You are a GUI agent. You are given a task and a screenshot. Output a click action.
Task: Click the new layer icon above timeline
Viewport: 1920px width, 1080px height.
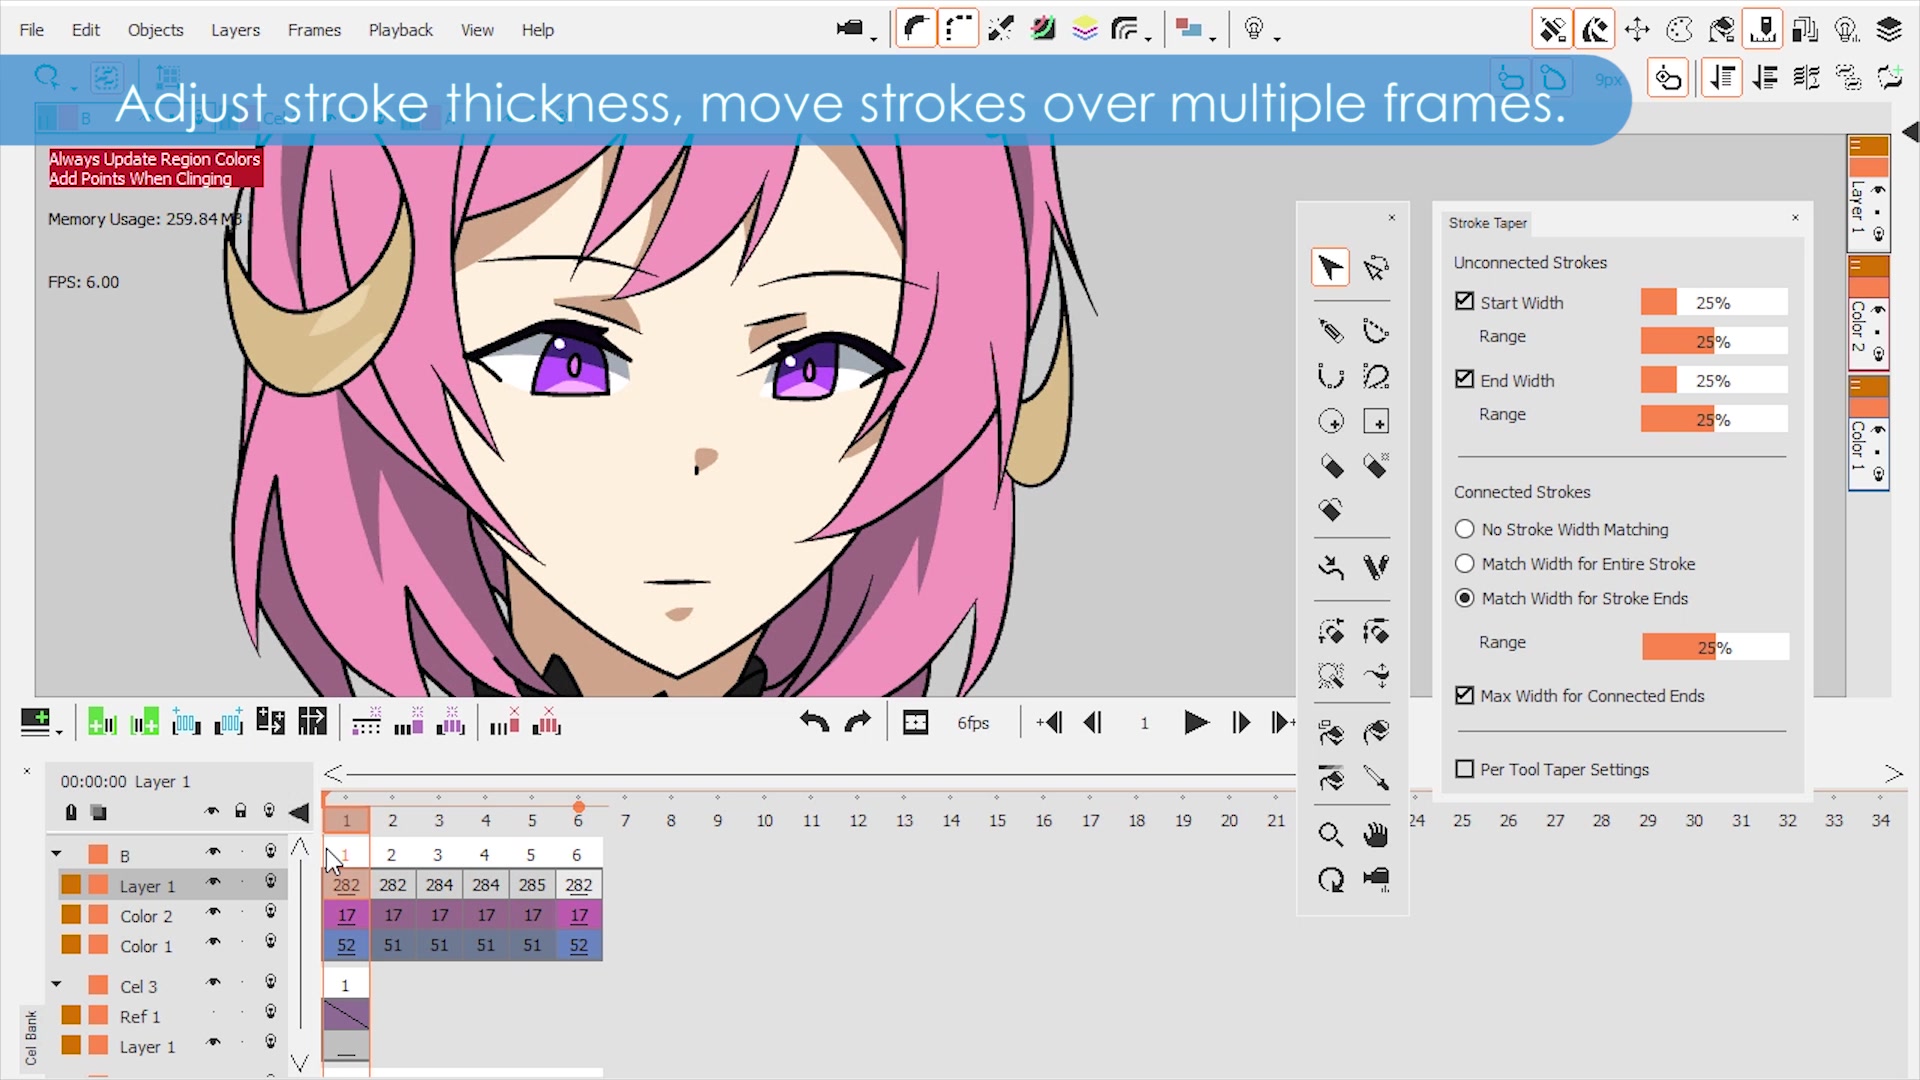click(x=35, y=722)
